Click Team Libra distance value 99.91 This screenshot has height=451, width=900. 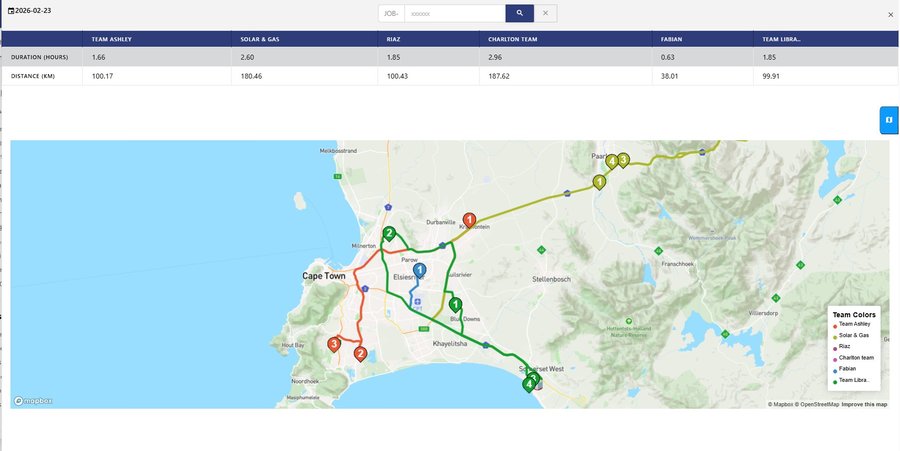771,76
